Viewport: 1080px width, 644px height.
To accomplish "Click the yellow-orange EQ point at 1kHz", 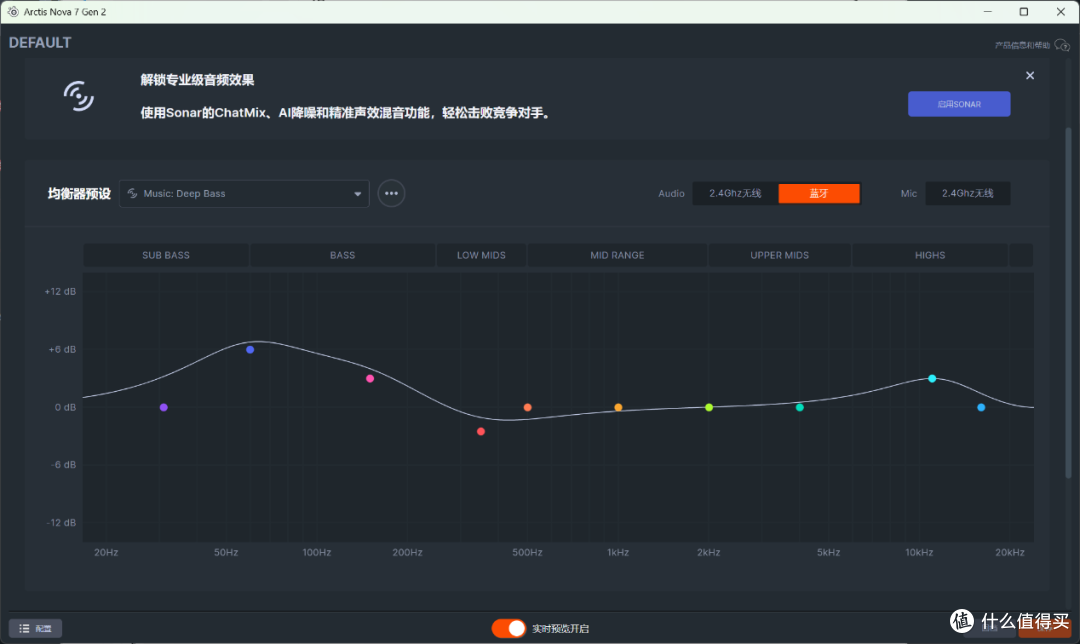I will pyautogui.click(x=619, y=408).
